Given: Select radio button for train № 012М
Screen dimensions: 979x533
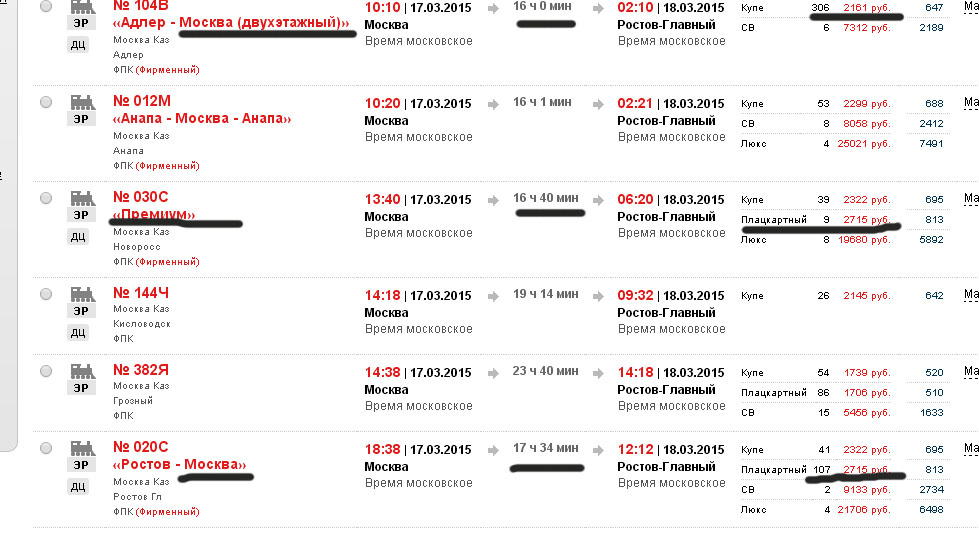Looking at the screenshot, I should coord(46,102).
